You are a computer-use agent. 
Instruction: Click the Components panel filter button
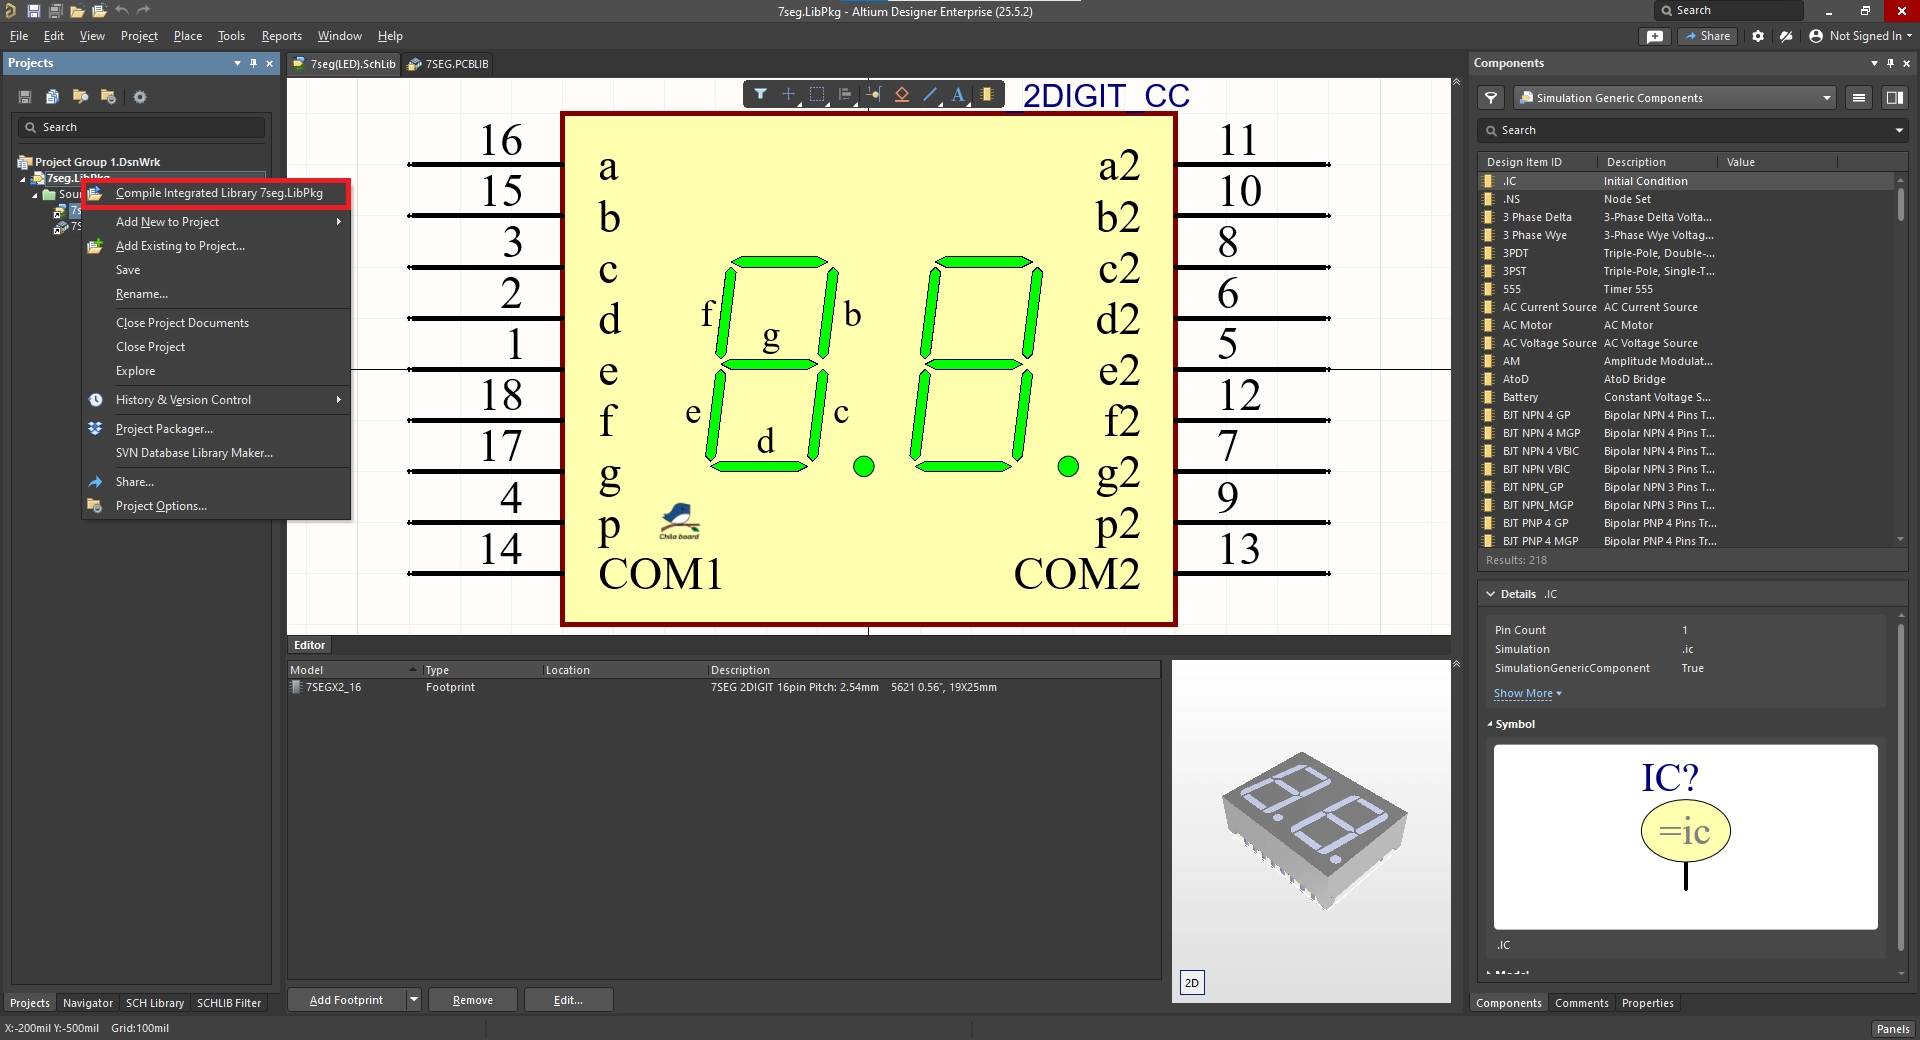1491,98
